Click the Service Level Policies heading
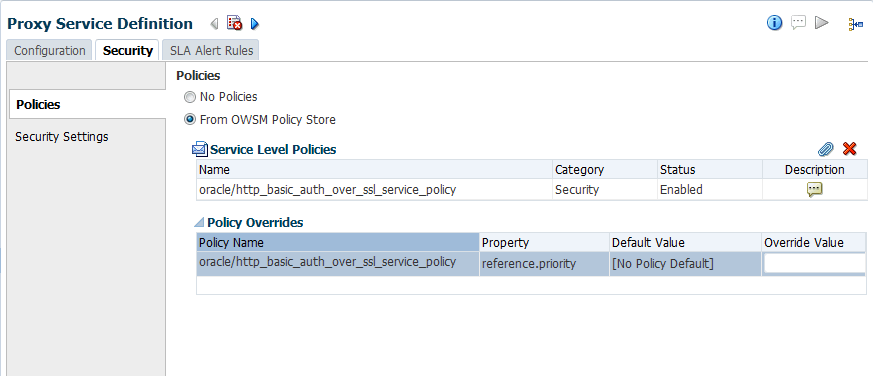873x376 pixels. (x=273, y=149)
